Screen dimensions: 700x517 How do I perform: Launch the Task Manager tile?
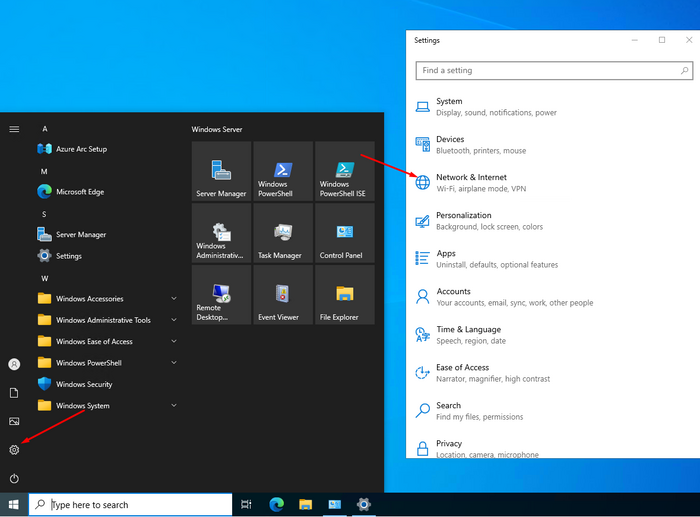[283, 233]
